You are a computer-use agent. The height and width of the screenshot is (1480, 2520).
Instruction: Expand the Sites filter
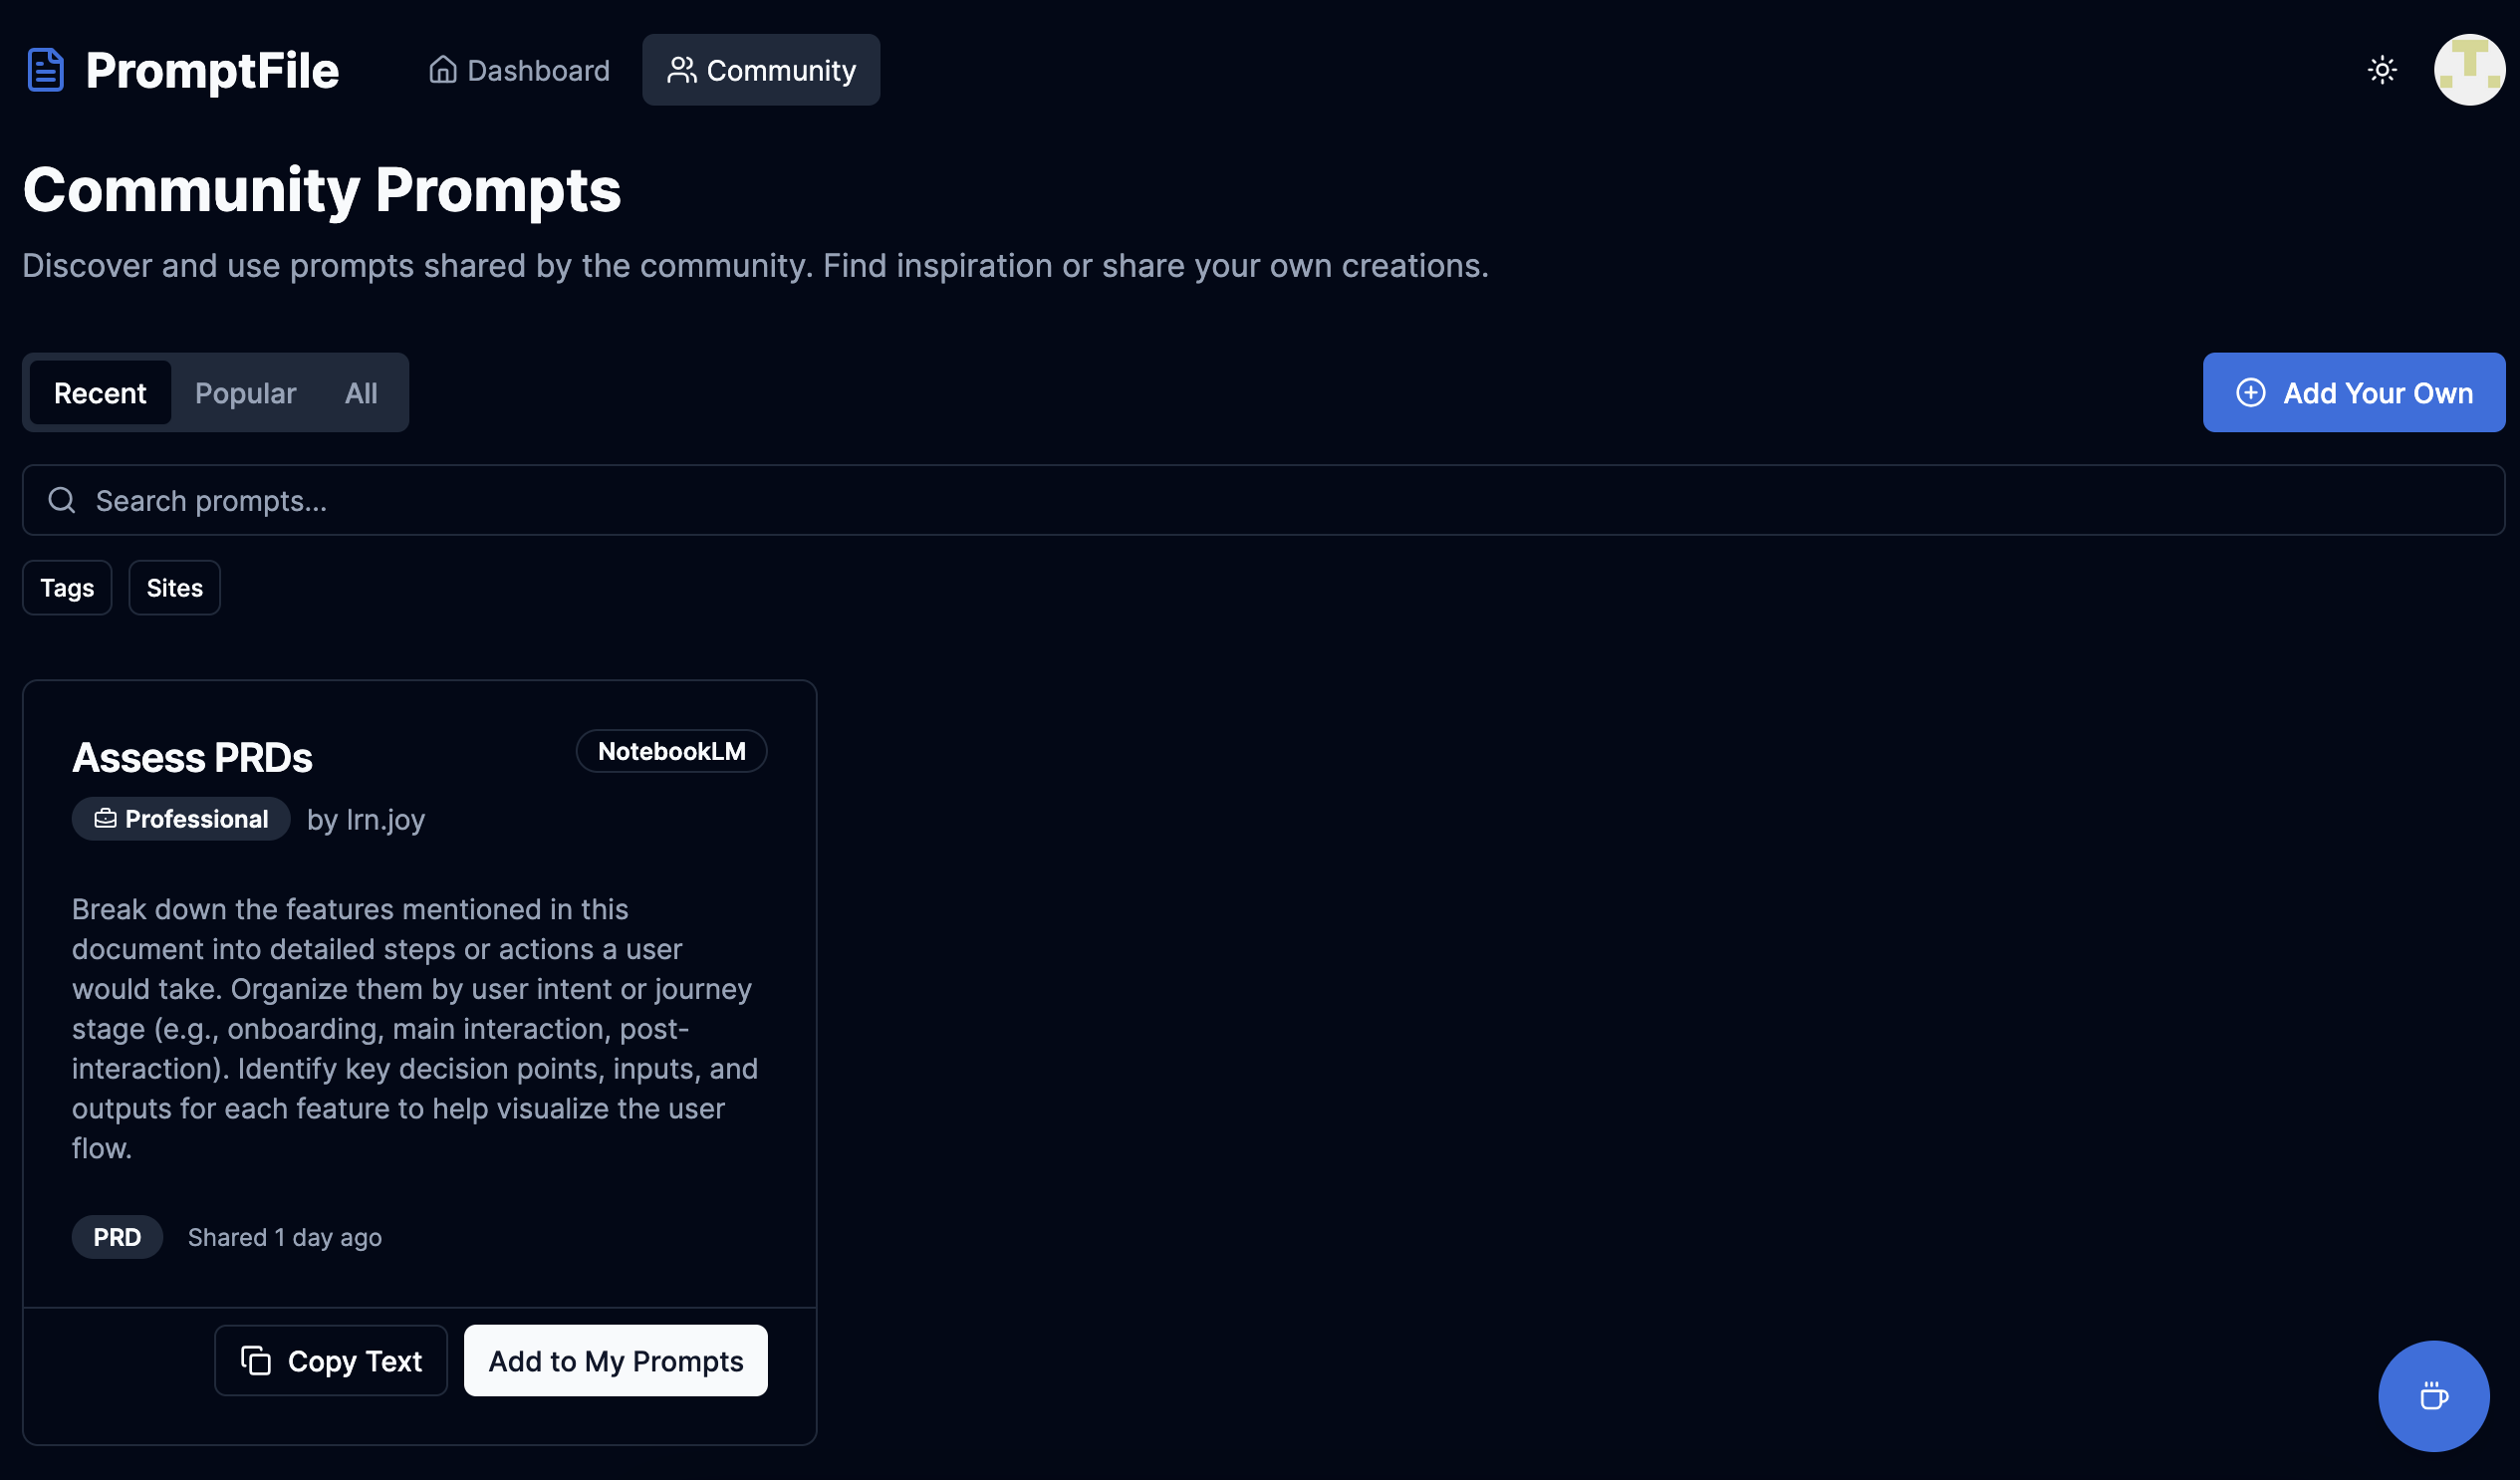(174, 588)
